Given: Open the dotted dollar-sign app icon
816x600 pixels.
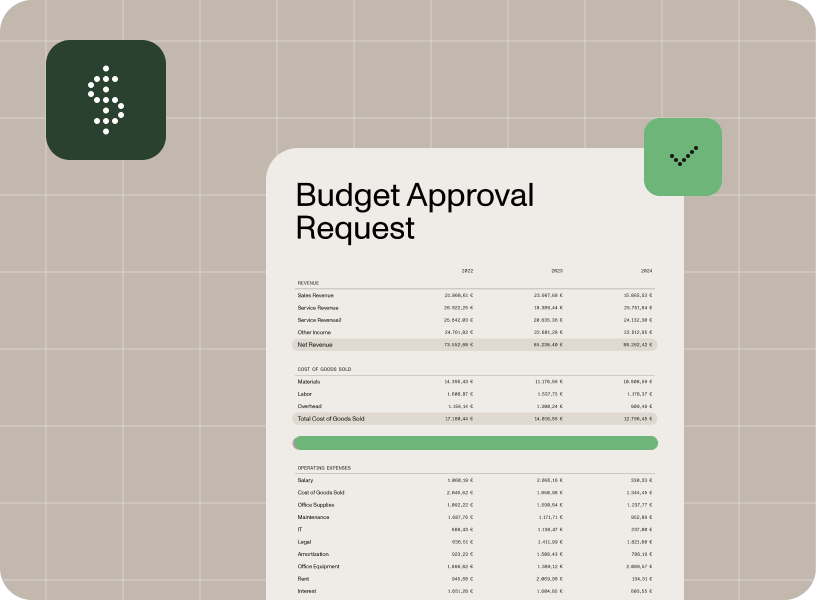Looking at the screenshot, I should click(104, 99).
